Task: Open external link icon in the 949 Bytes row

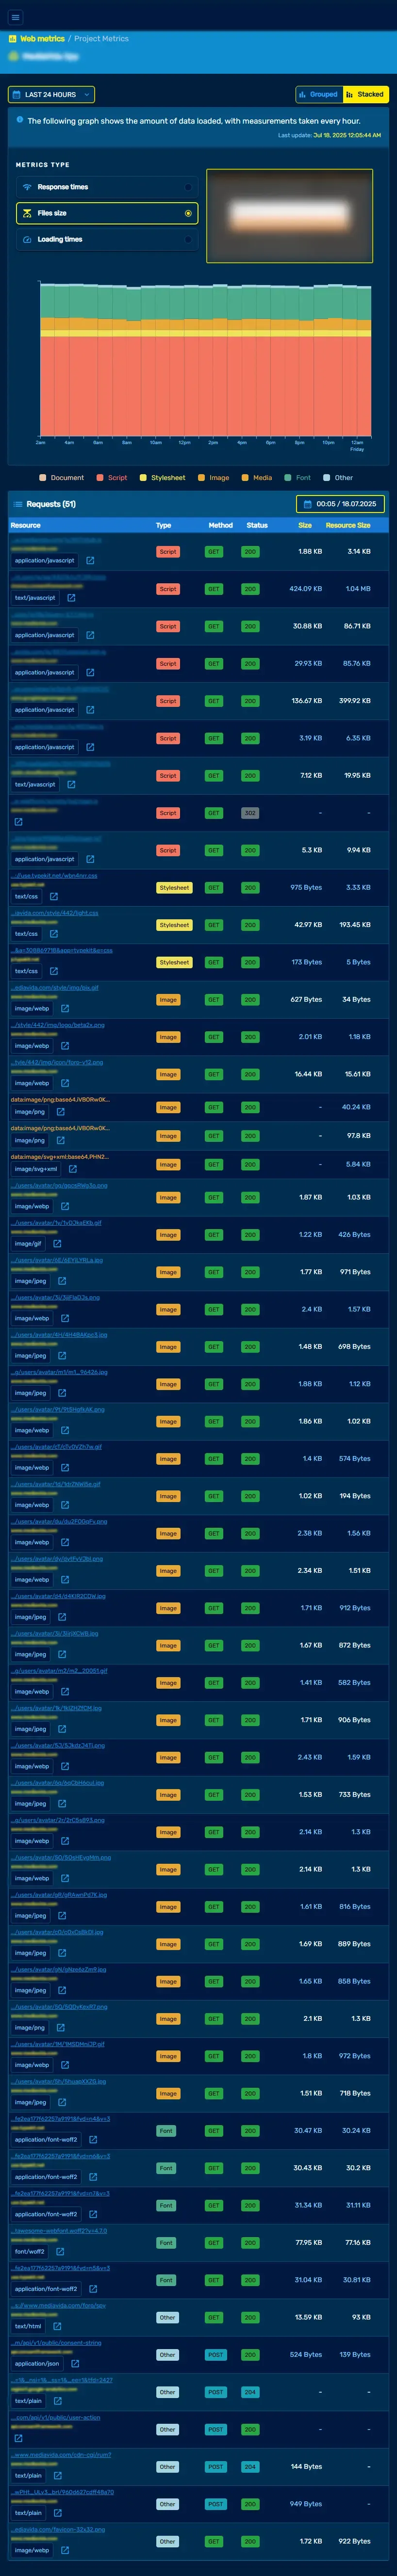Action: (57, 2513)
